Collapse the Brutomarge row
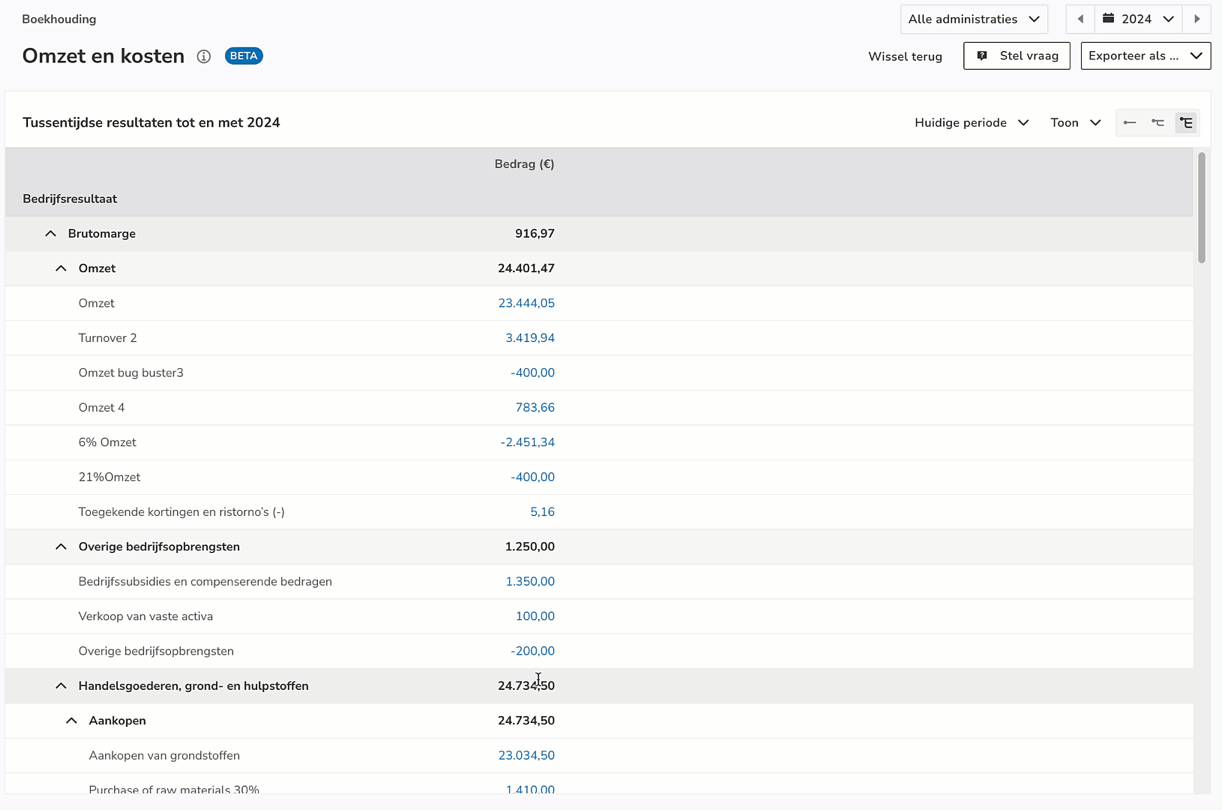 coord(51,234)
